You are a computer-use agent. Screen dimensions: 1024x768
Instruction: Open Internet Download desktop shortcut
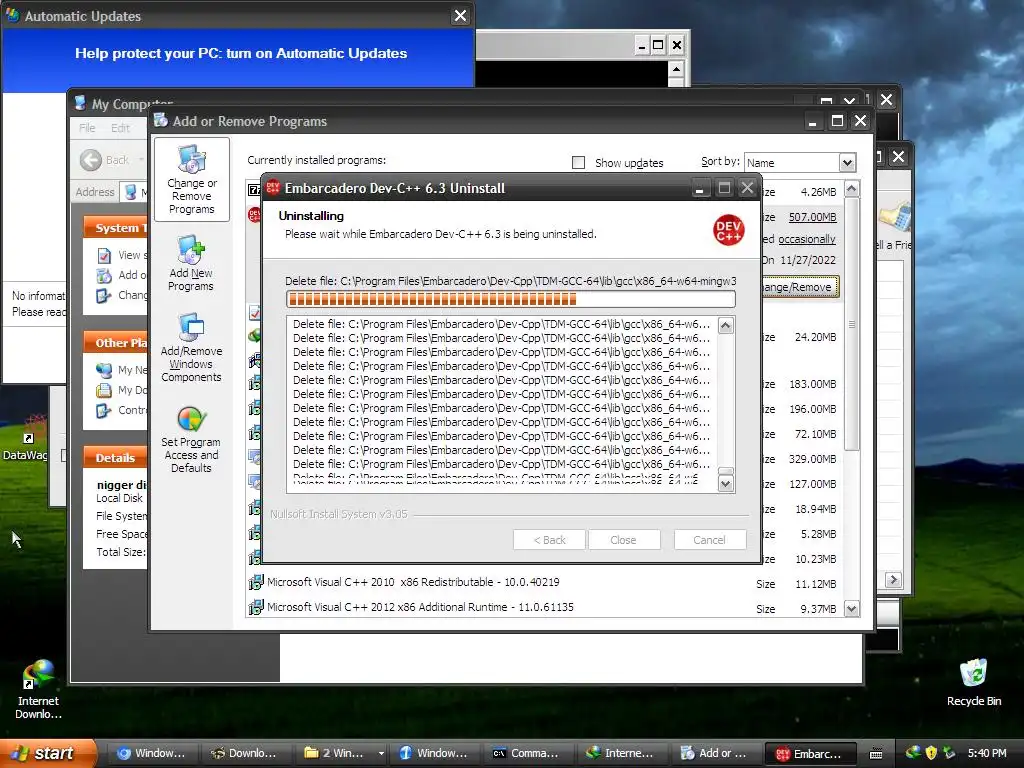coord(39,689)
